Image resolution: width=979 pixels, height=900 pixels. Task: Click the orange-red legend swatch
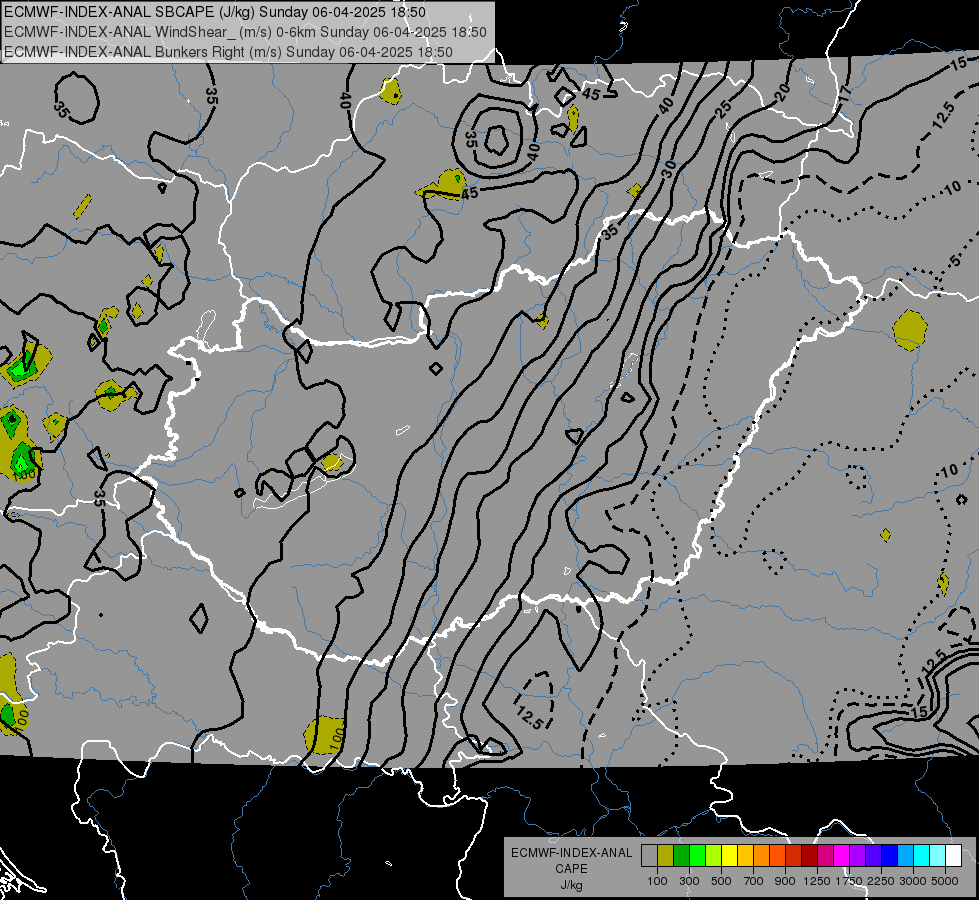[778, 856]
